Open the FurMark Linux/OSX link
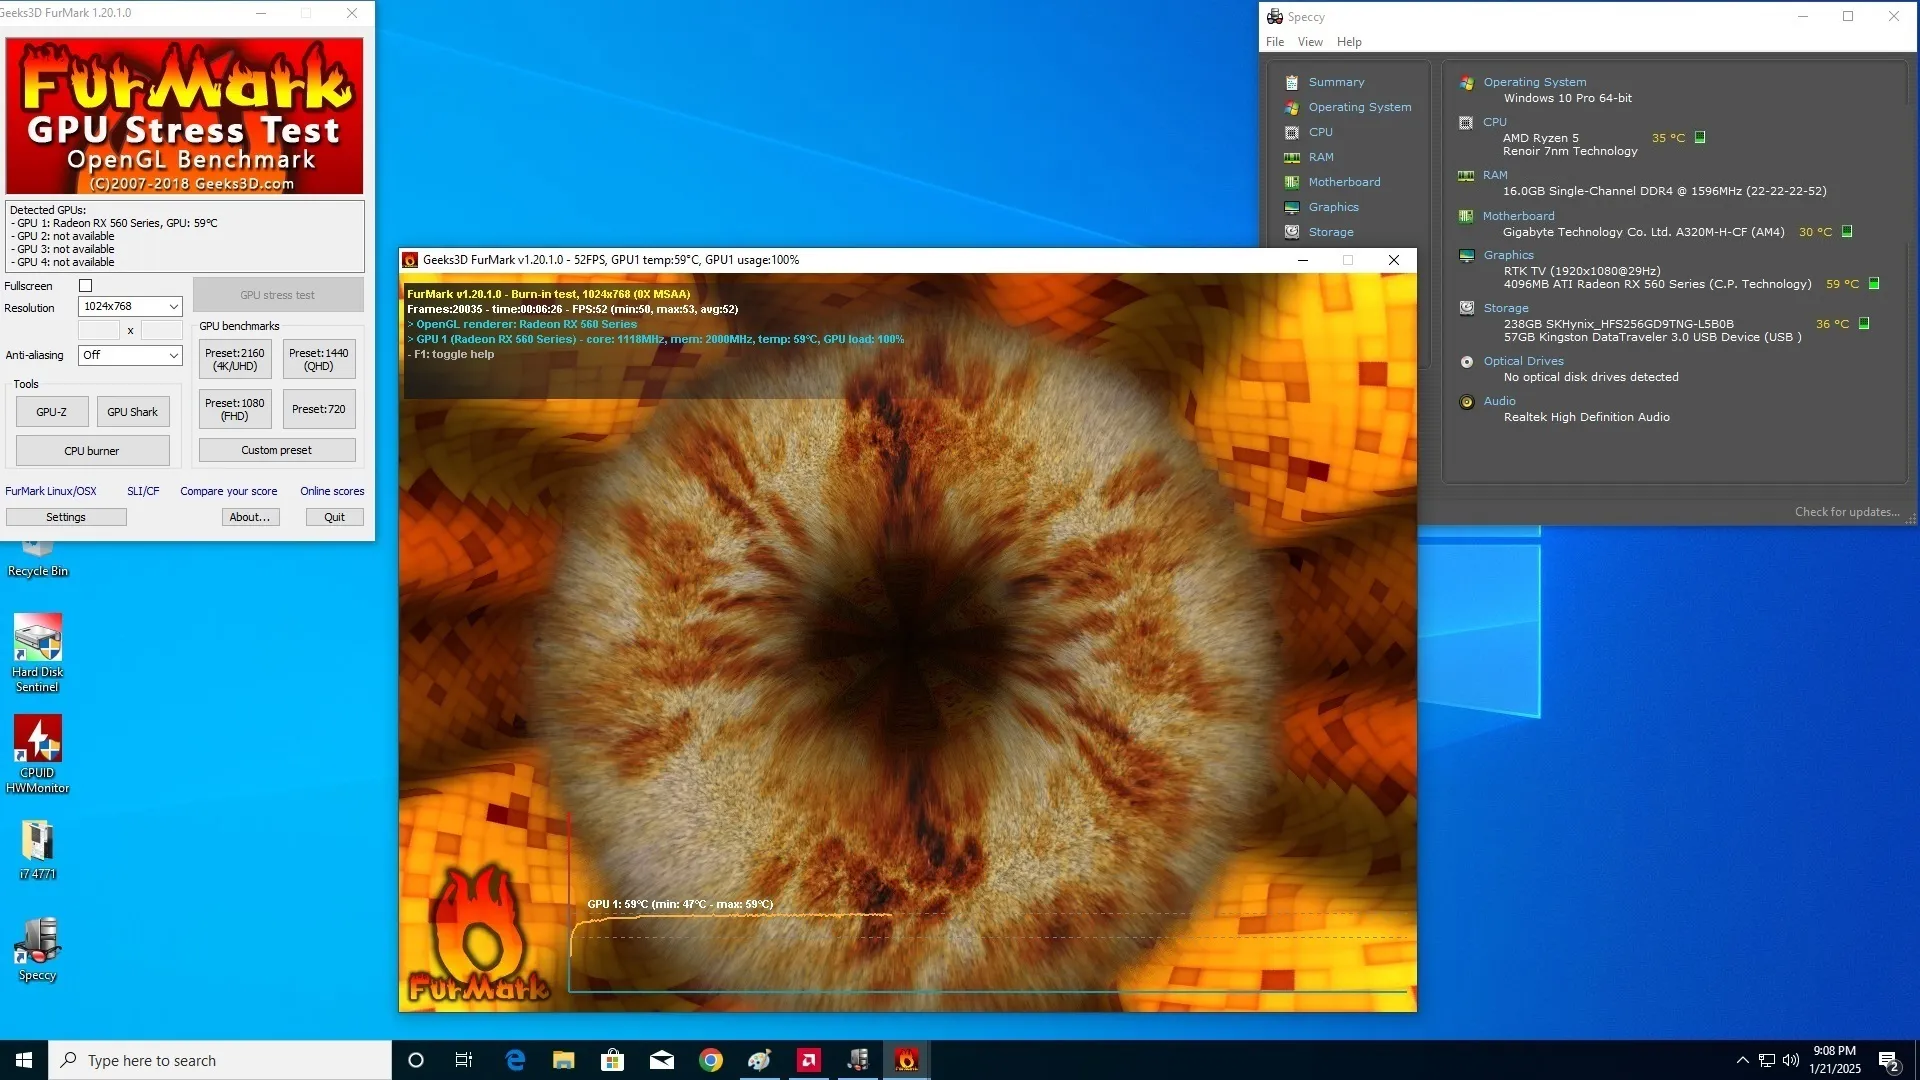 (51, 492)
